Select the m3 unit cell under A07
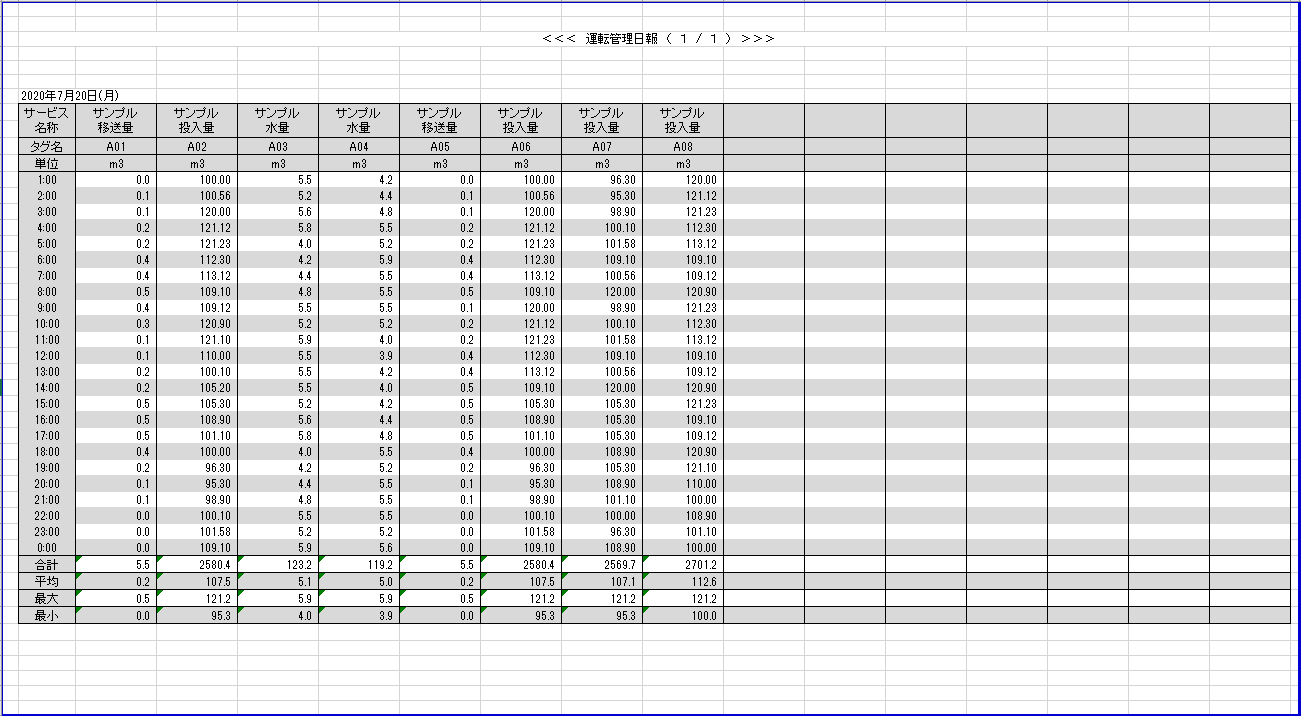This screenshot has width=1302, height=716. (x=602, y=164)
